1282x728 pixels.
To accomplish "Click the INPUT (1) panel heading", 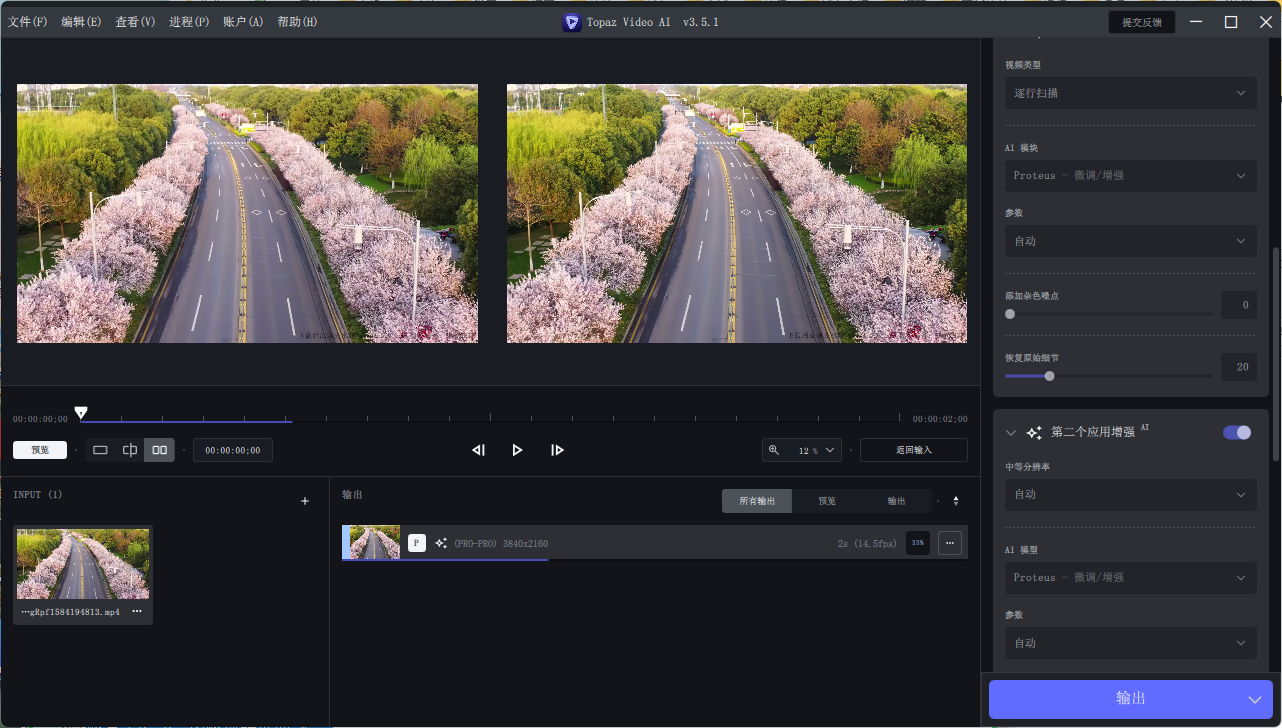I will point(38,495).
